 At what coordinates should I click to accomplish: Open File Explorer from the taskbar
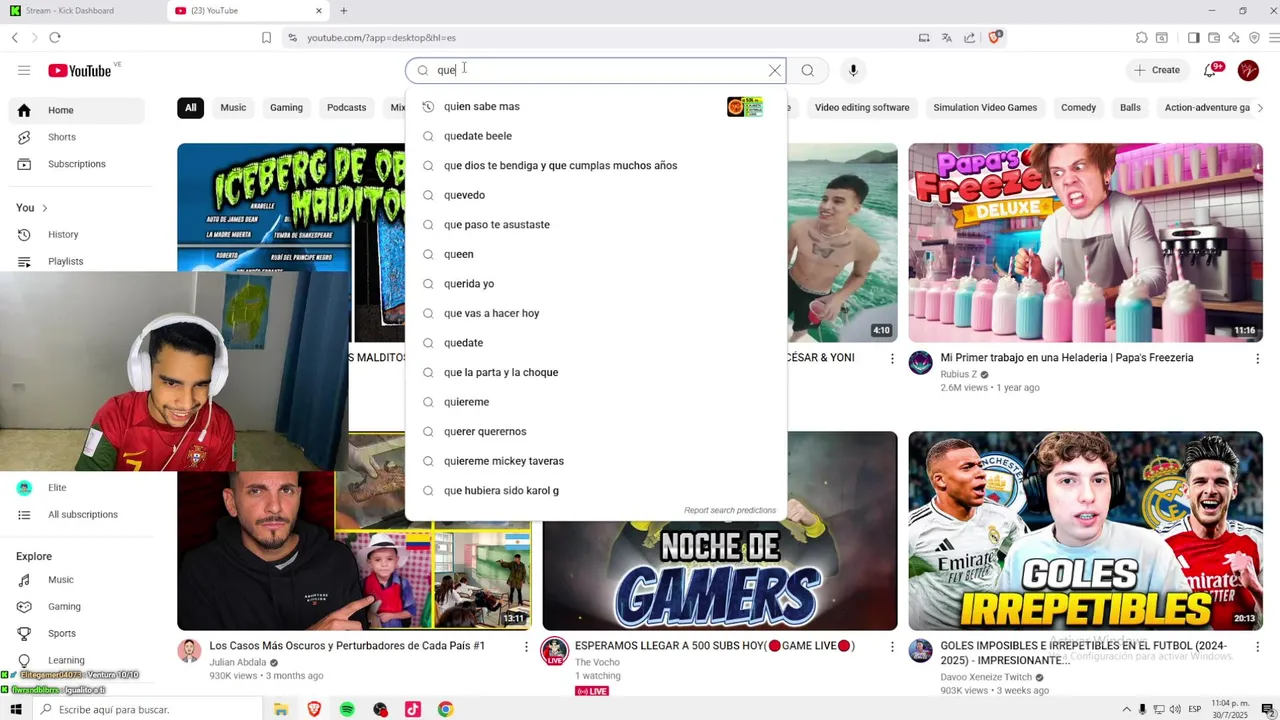coord(281,709)
